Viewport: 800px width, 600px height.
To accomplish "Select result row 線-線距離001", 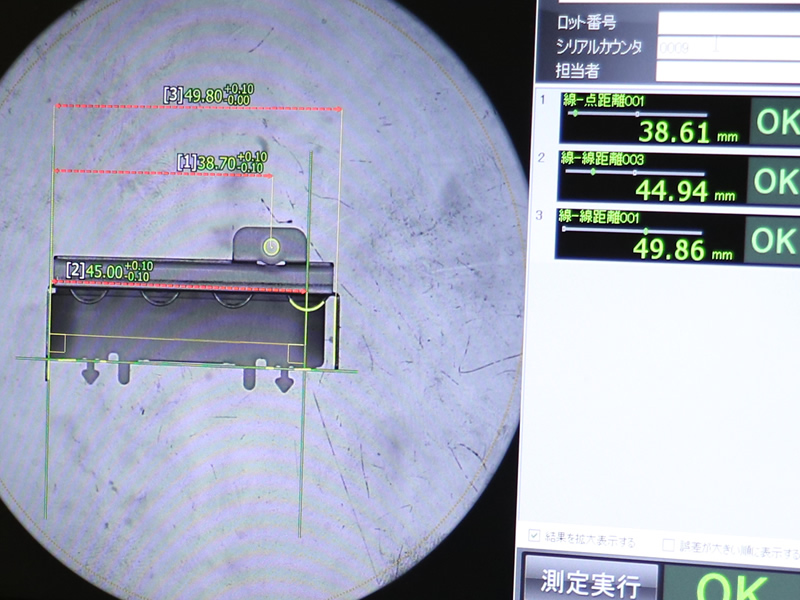I will tap(677, 237).
